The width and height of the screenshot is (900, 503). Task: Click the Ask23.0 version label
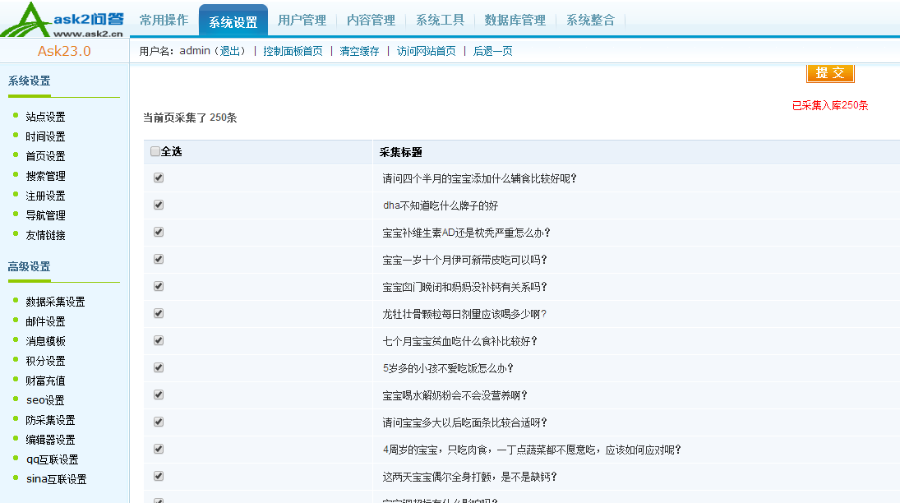coord(64,51)
